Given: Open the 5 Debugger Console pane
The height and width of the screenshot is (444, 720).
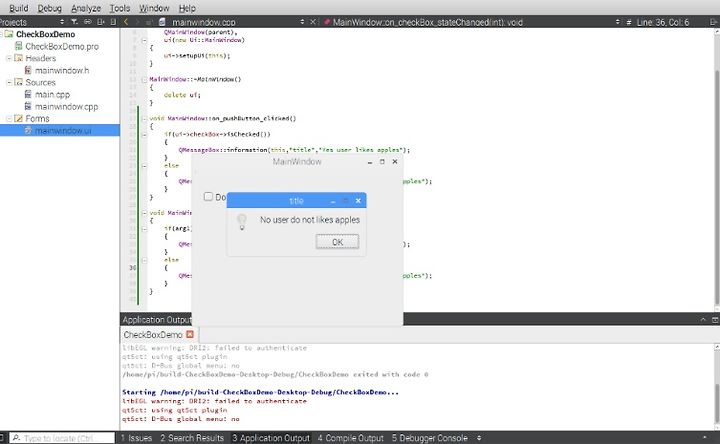Looking at the screenshot, I should (429, 438).
